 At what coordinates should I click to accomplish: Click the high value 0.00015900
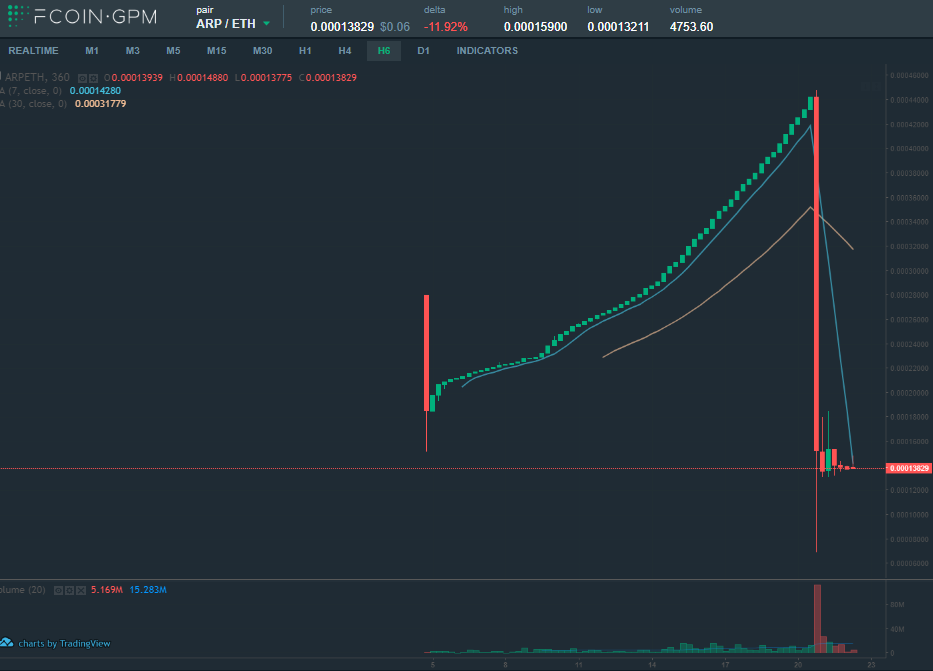536,27
